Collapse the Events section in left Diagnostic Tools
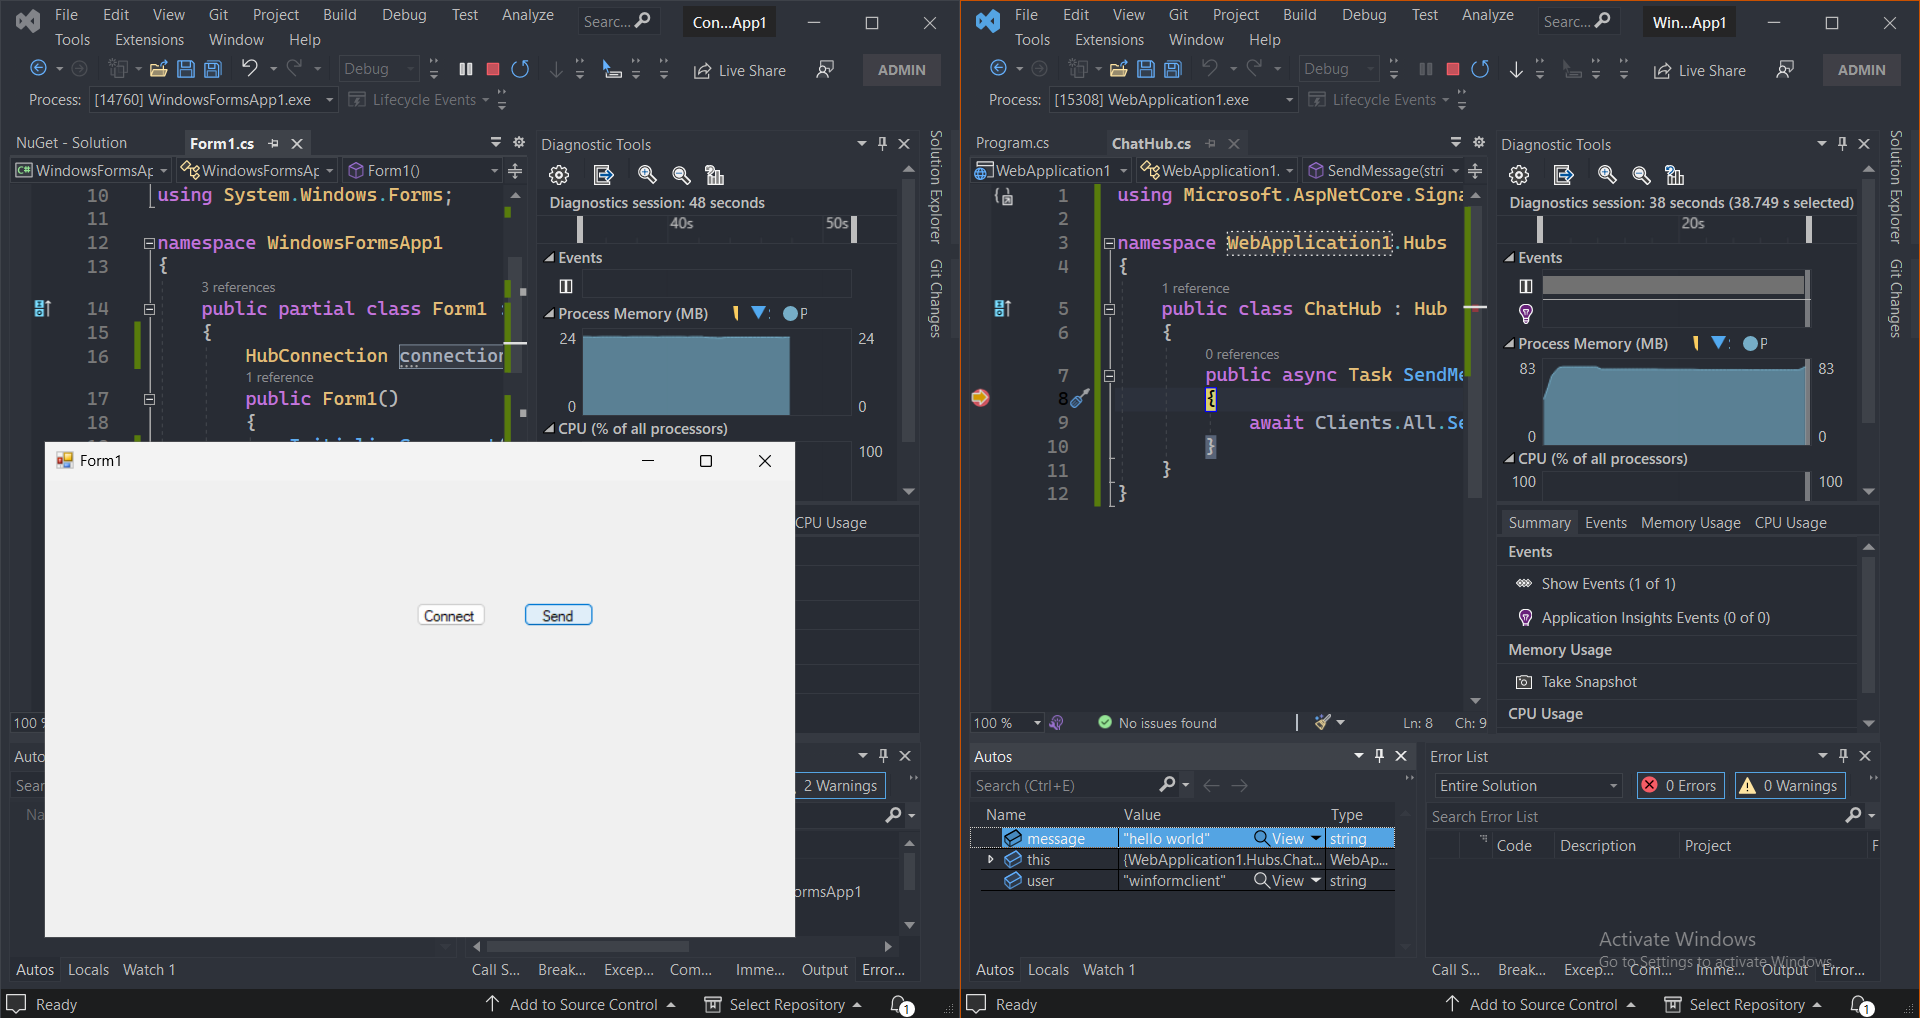 [x=549, y=258]
